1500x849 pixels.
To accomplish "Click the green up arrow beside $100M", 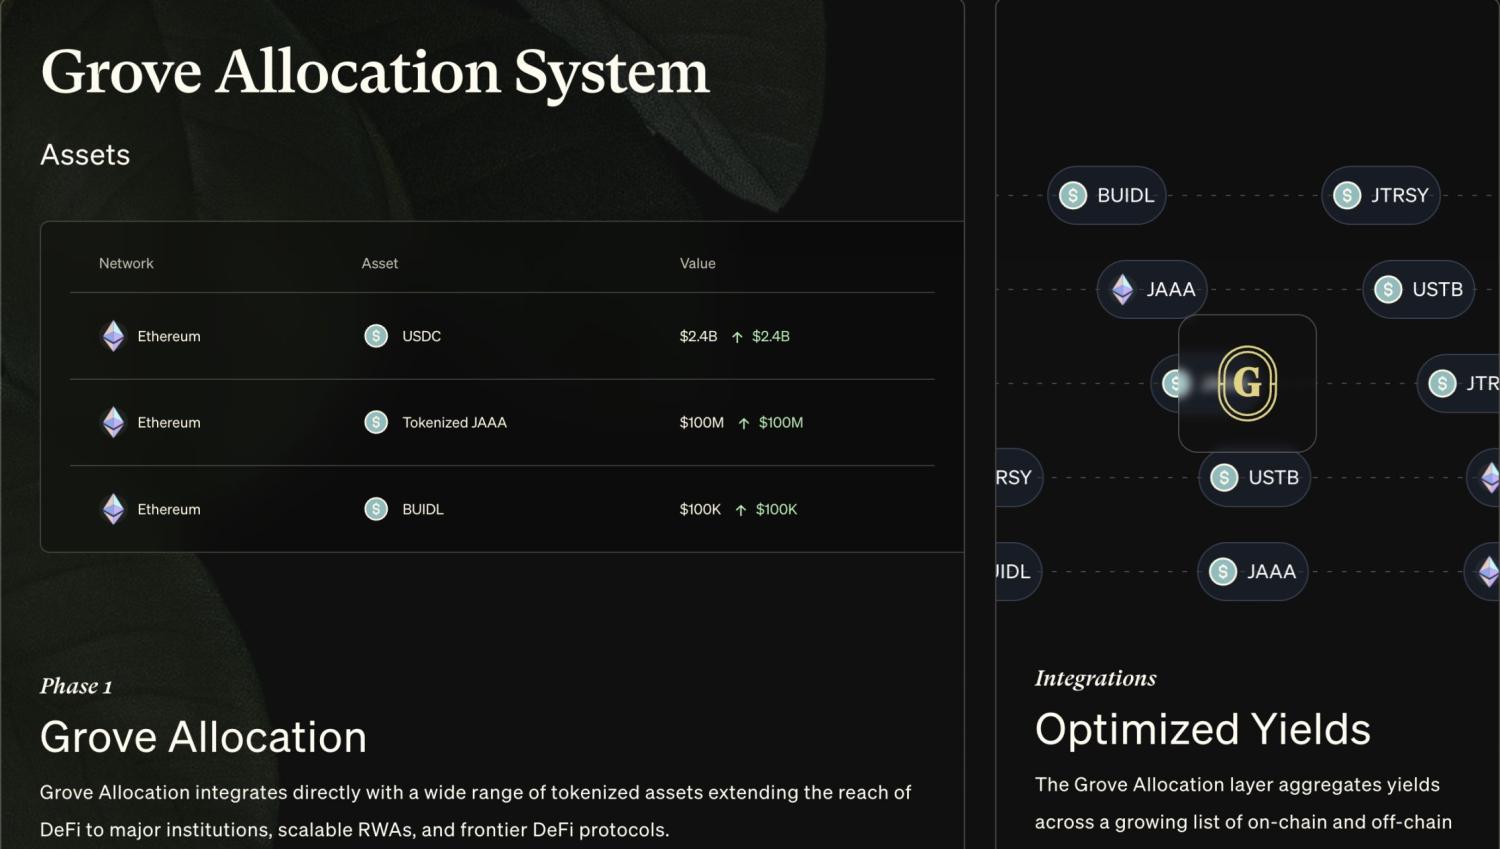I will point(743,423).
